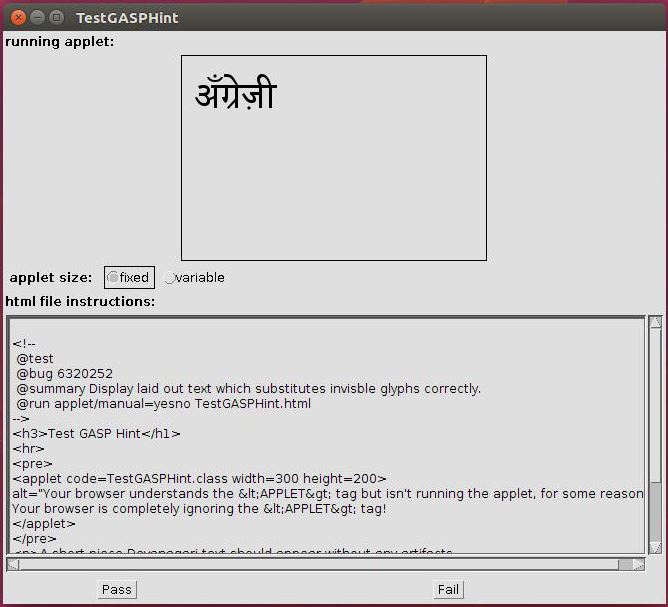Click the '<pre>' opening tag line
The image size is (668, 607).
(x=32, y=463)
